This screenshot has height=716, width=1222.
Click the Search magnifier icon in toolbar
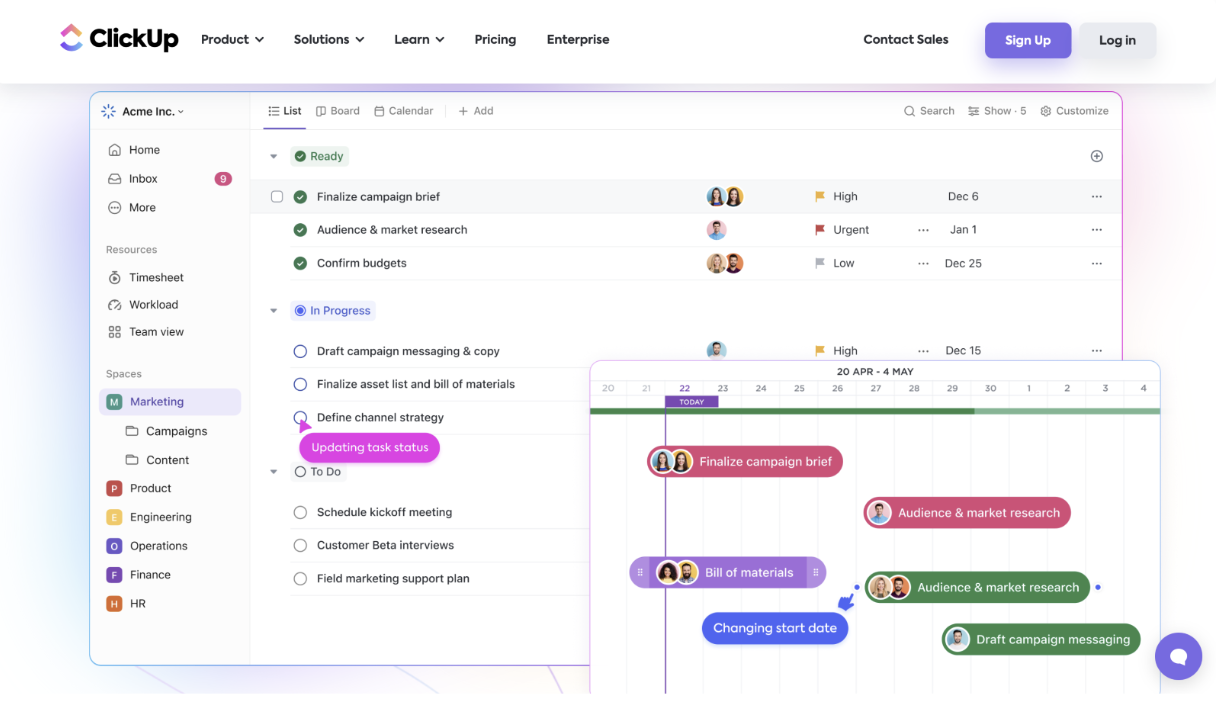tap(909, 111)
